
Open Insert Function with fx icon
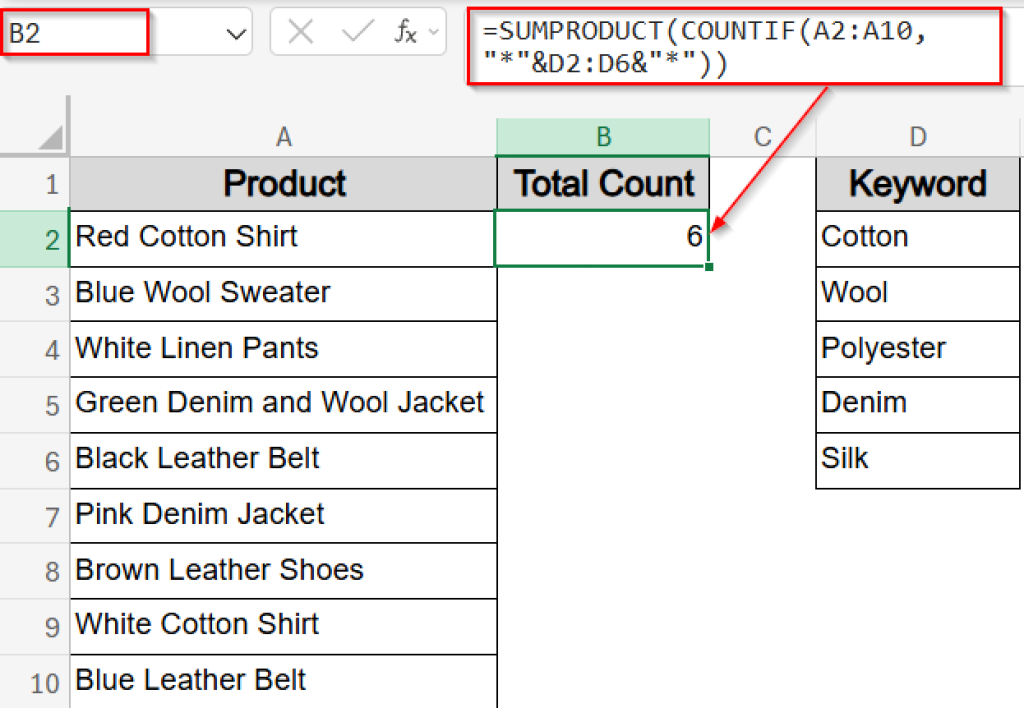[405, 33]
